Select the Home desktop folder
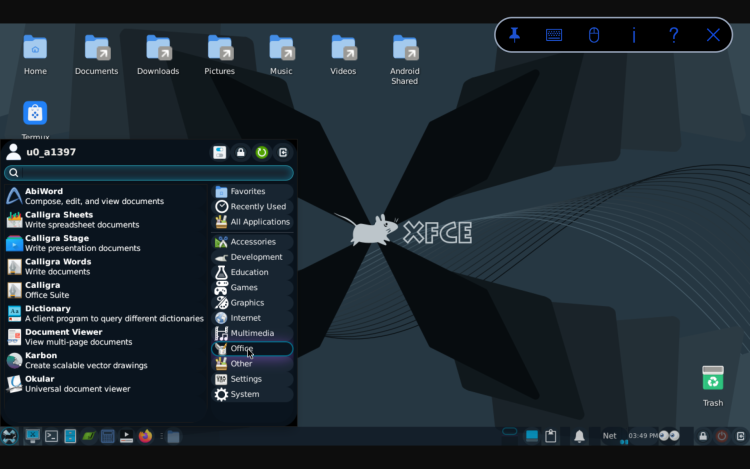The image size is (750, 469). click(x=35, y=55)
